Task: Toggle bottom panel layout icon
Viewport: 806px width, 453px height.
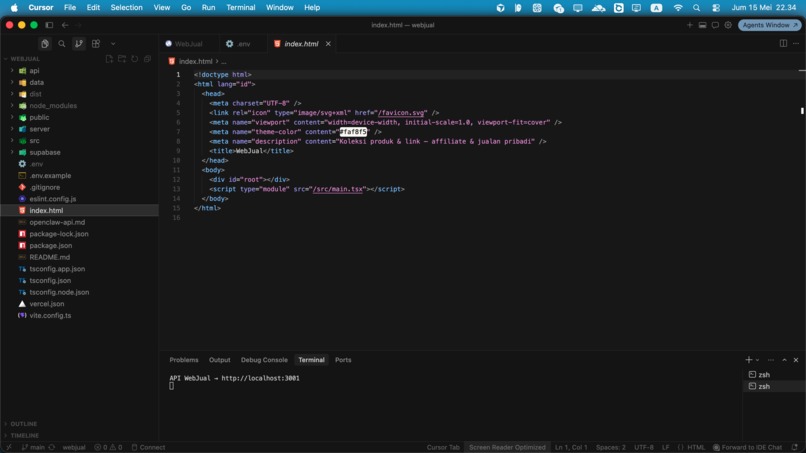Action: (702, 25)
